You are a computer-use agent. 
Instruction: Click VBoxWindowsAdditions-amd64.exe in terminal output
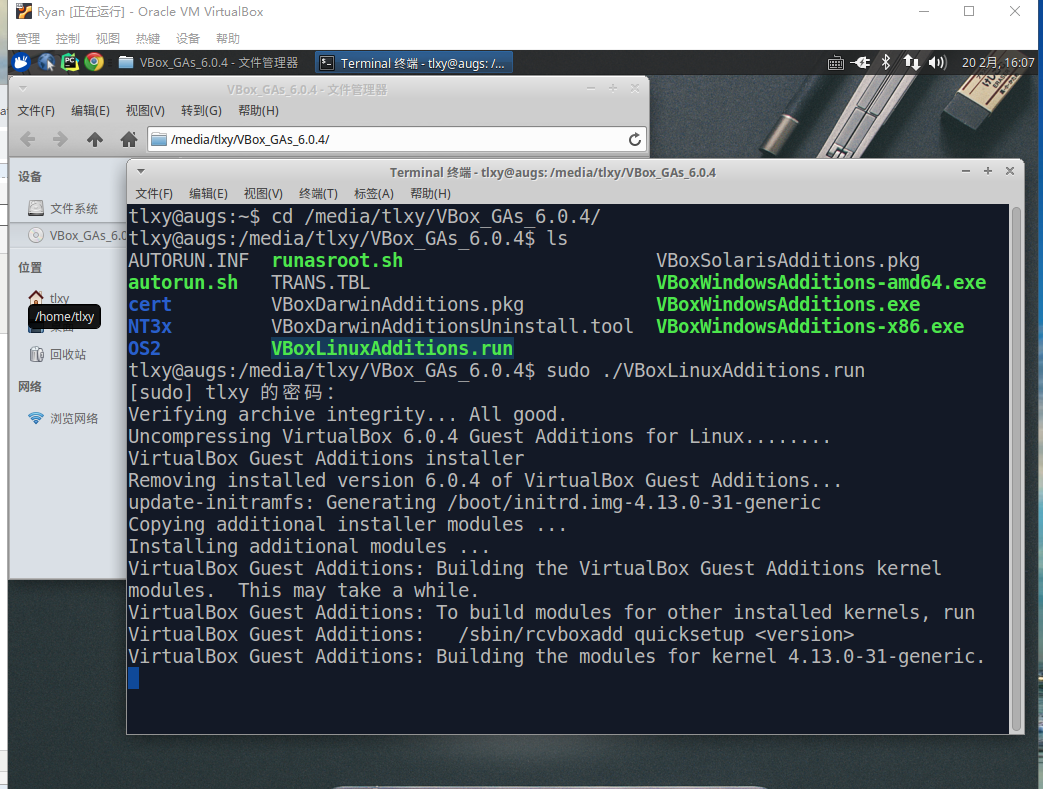[821, 282]
